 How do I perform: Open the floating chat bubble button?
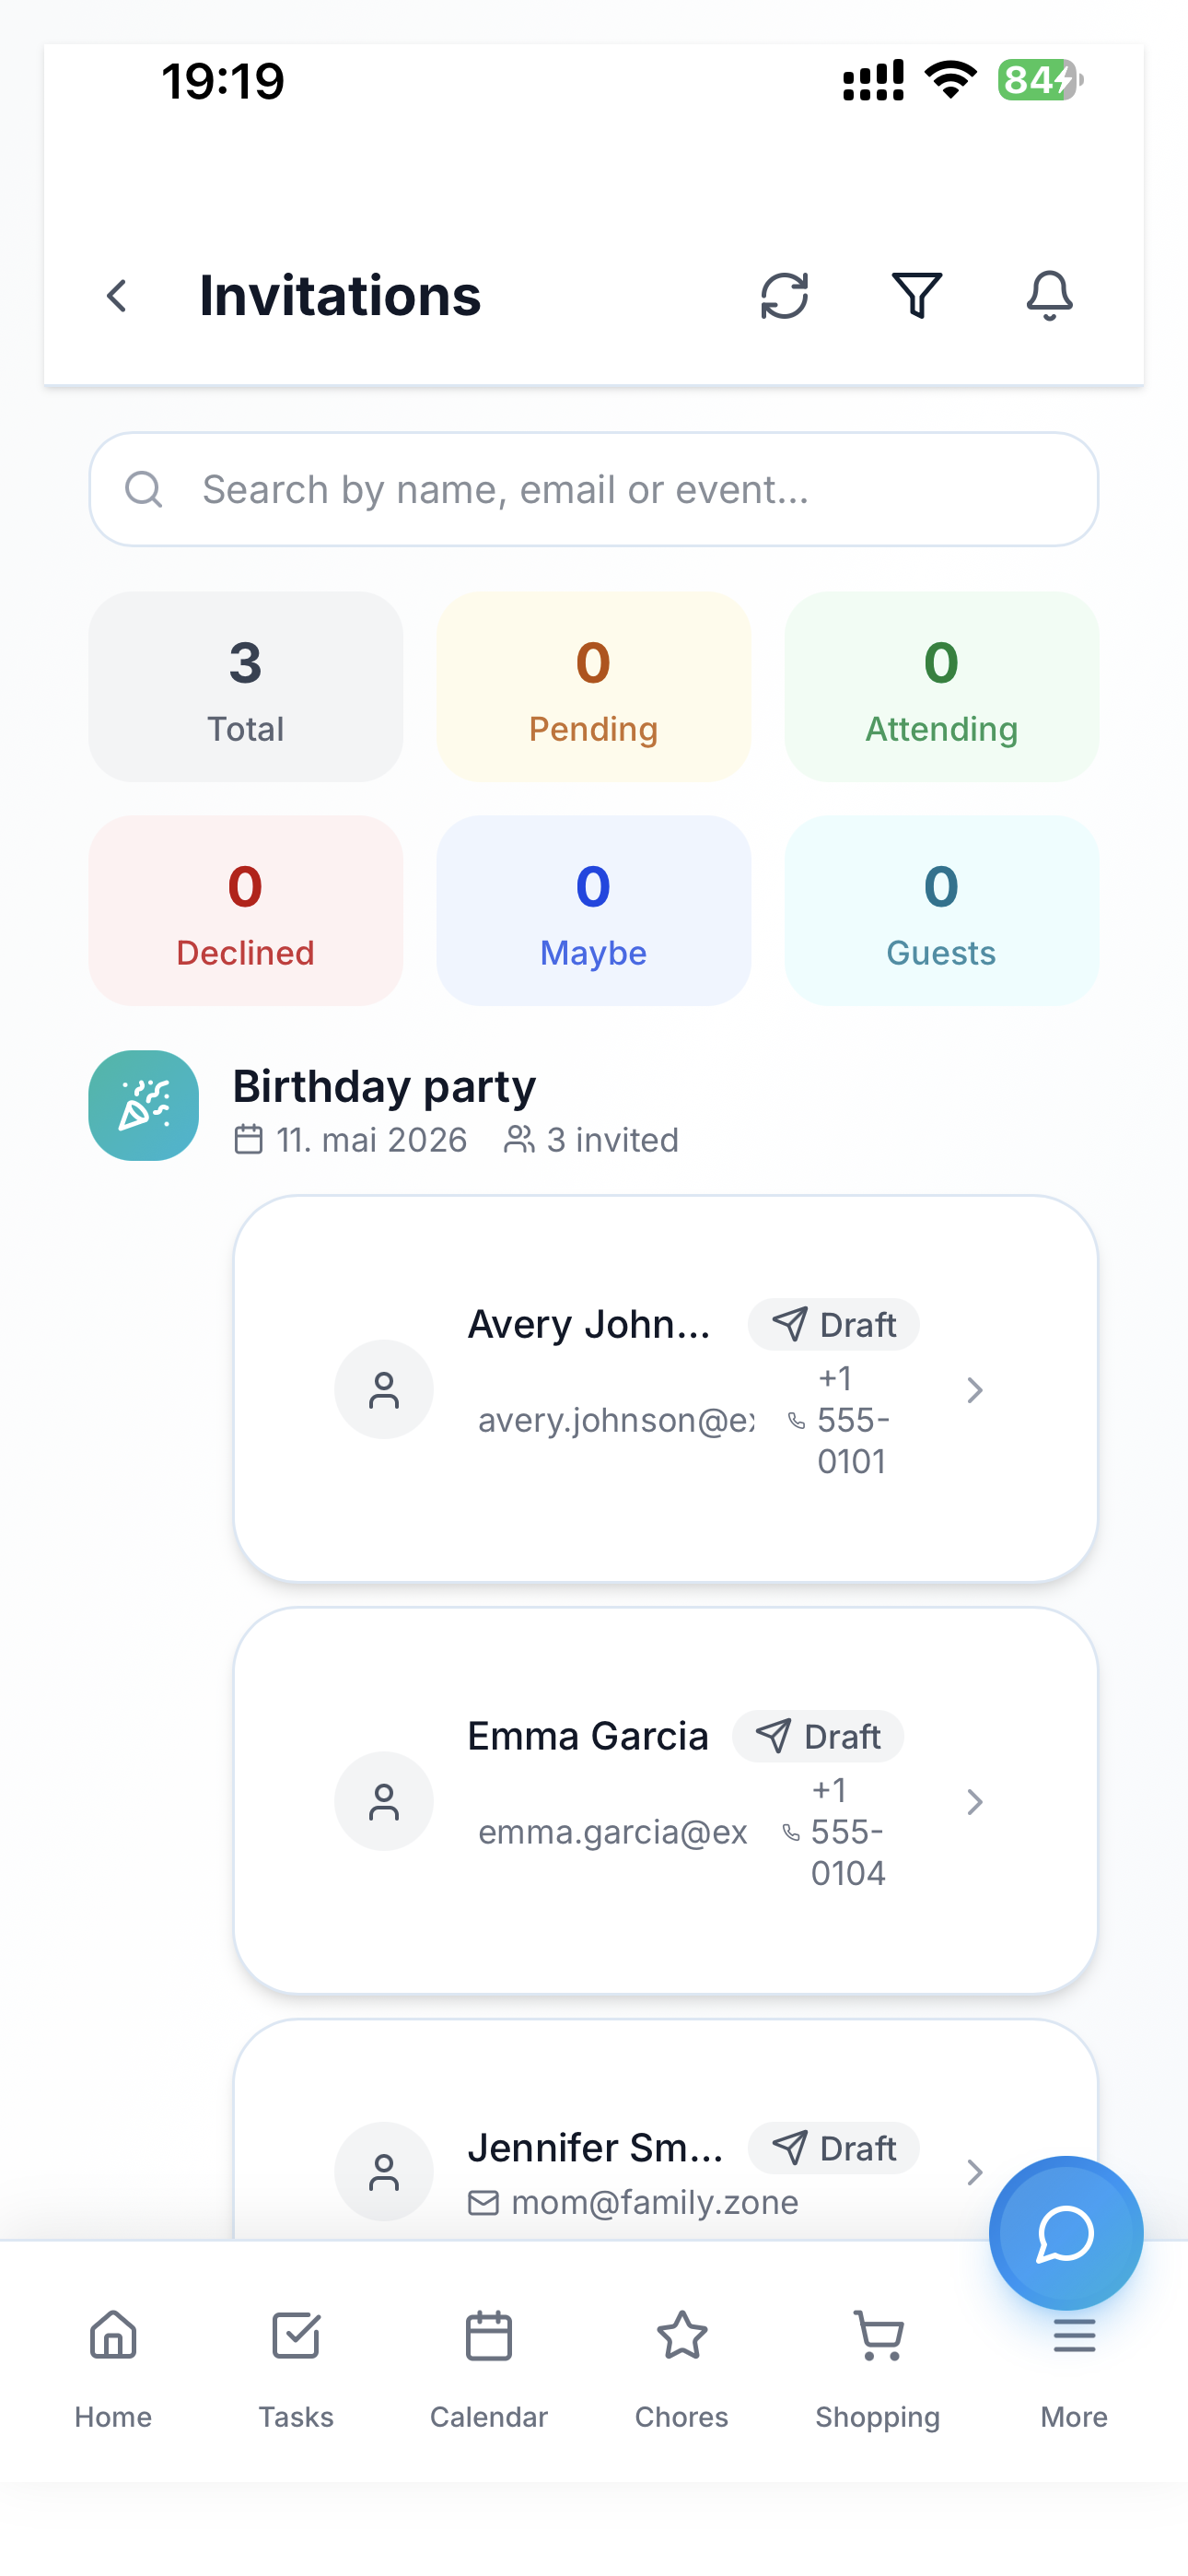coord(1065,2233)
